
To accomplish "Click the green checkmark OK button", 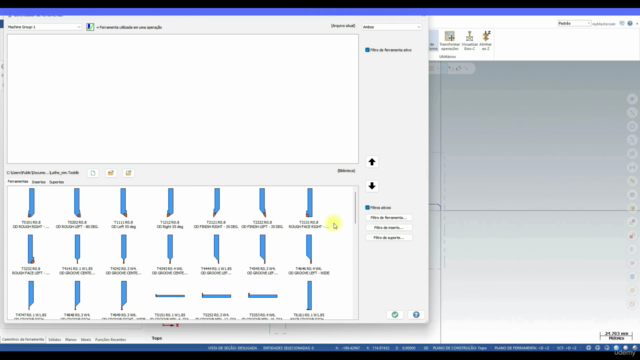I will (x=395, y=315).
